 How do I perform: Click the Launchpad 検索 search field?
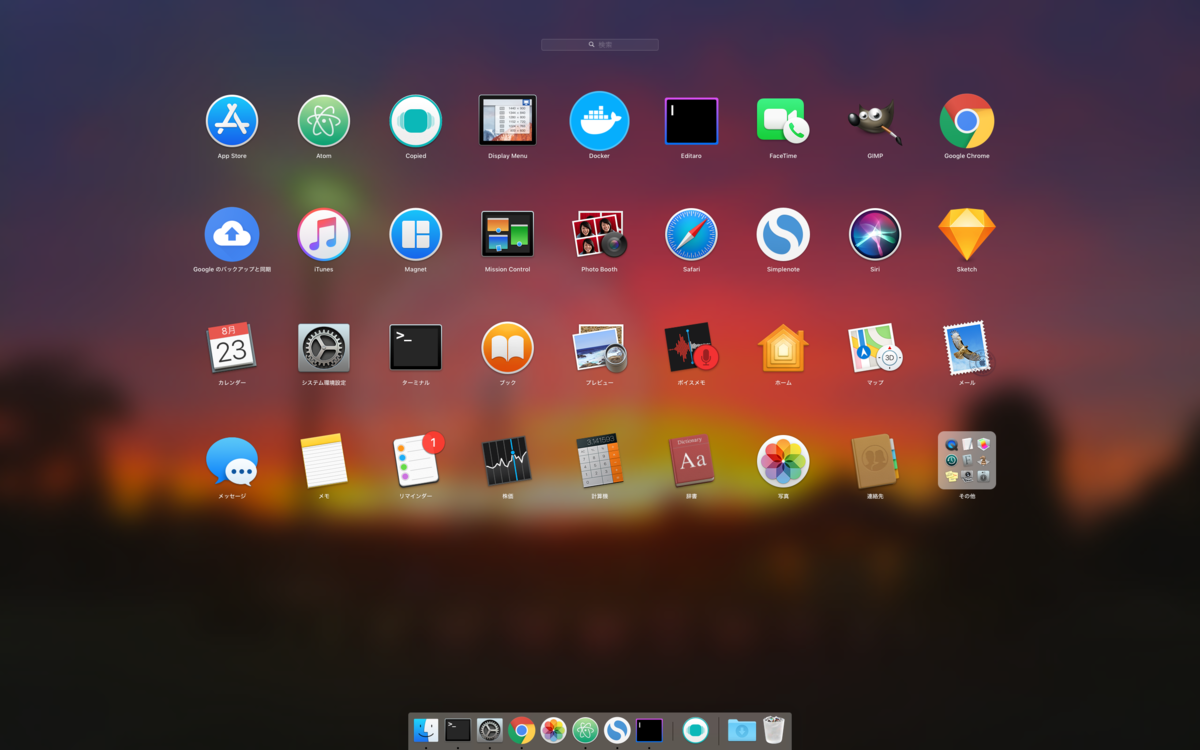point(600,45)
